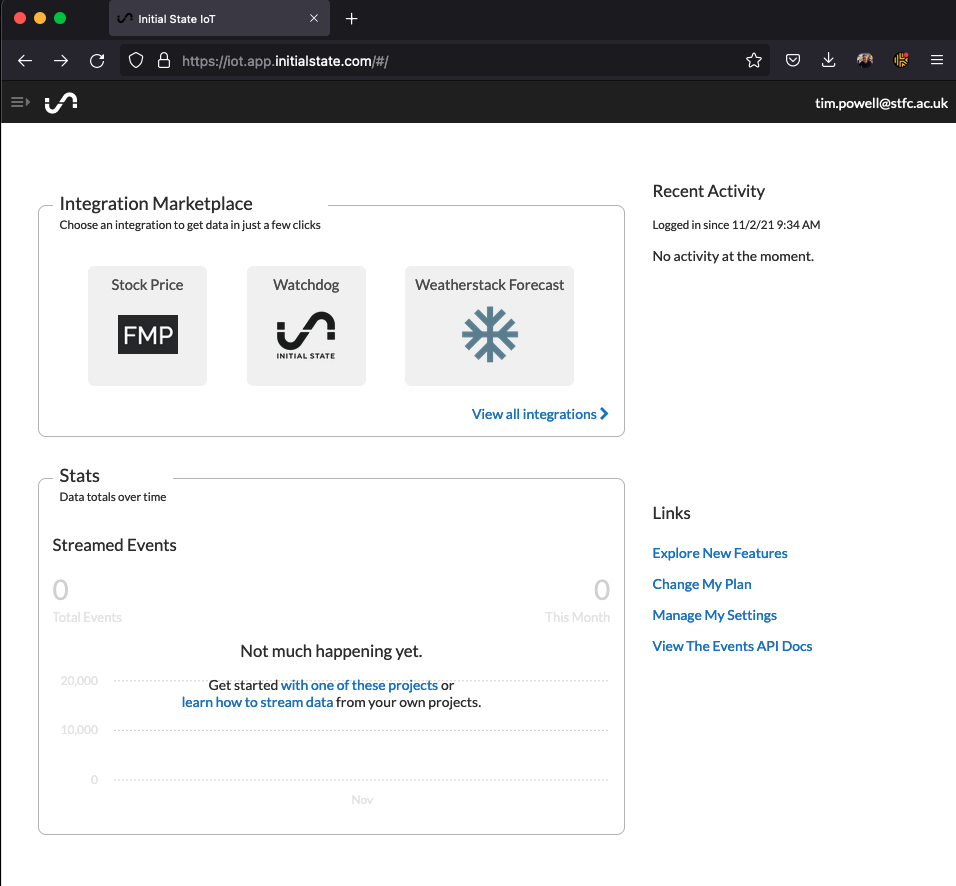Click the 'Not much happening yet.' message
This screenshot has height=886, width=956.
[331, 651]
